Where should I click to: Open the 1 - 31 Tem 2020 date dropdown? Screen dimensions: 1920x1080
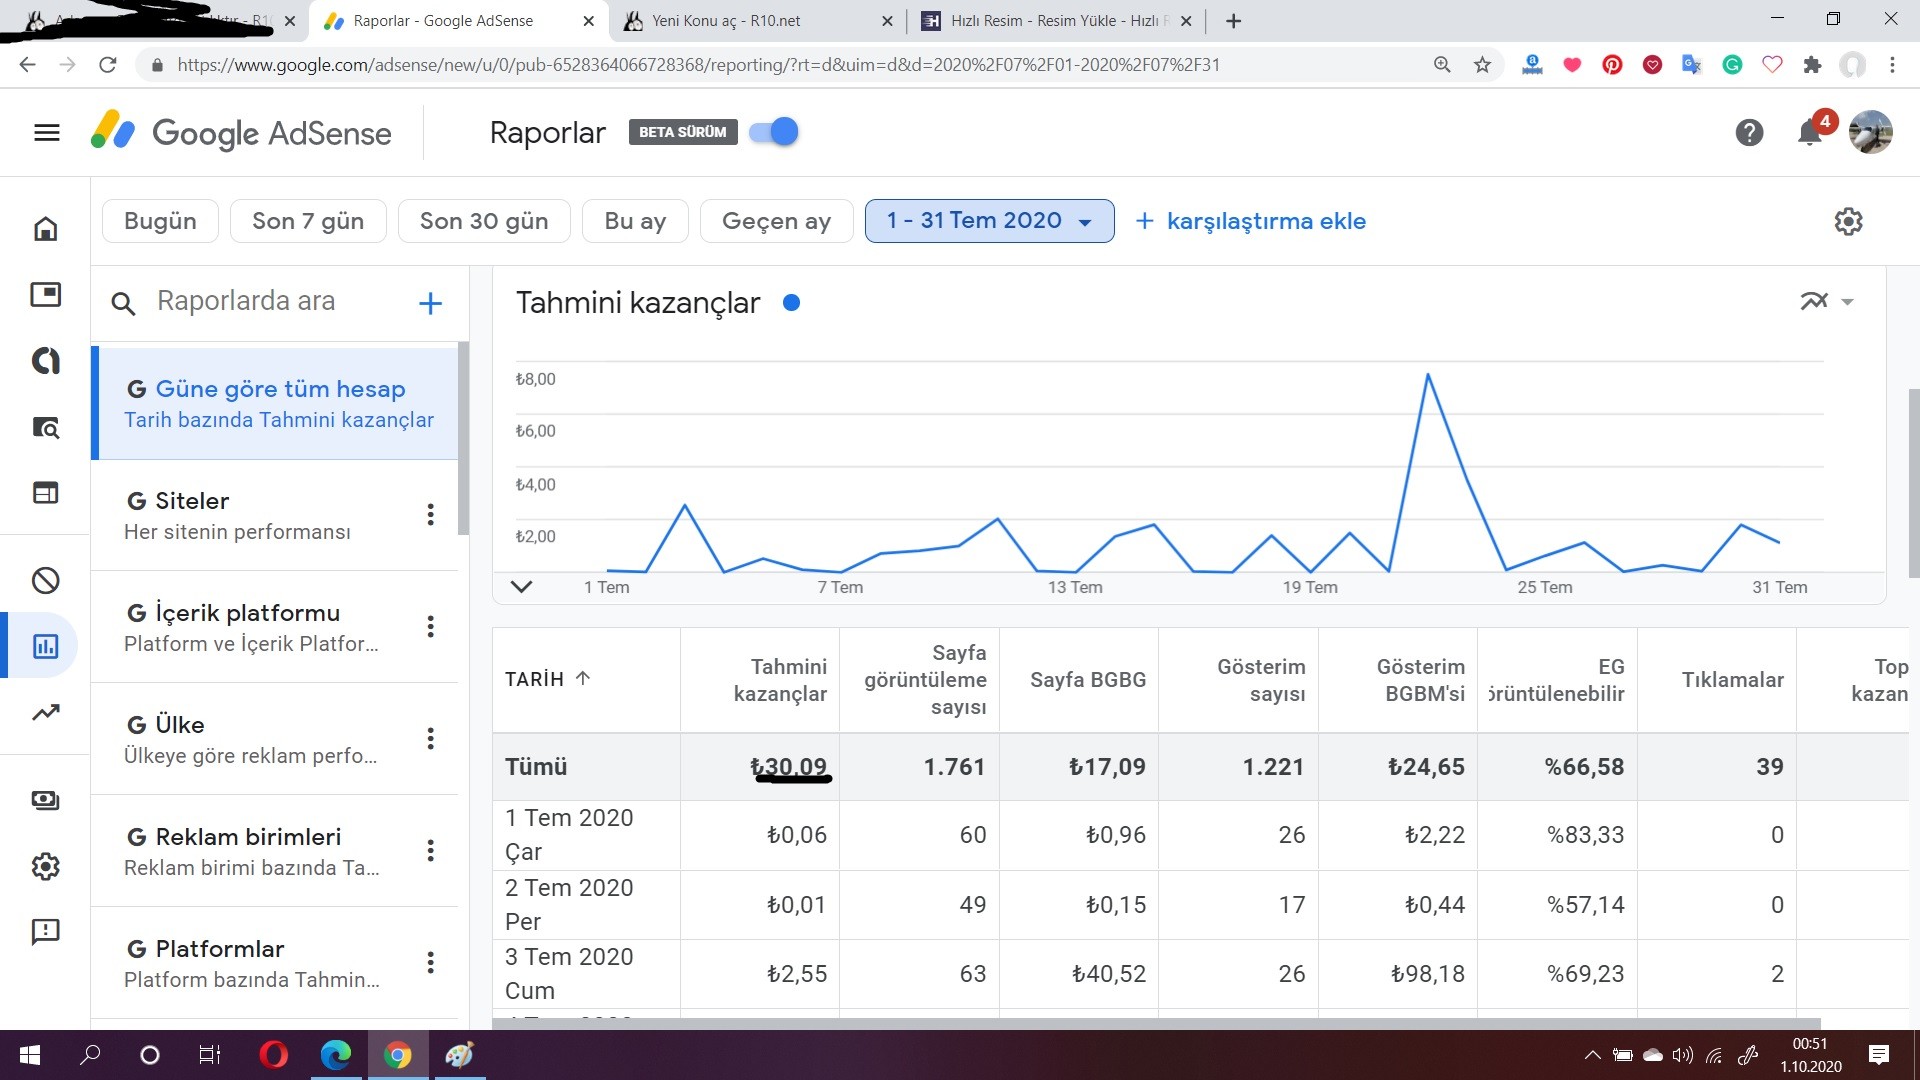pyautogui.click(x=989, y=221)
